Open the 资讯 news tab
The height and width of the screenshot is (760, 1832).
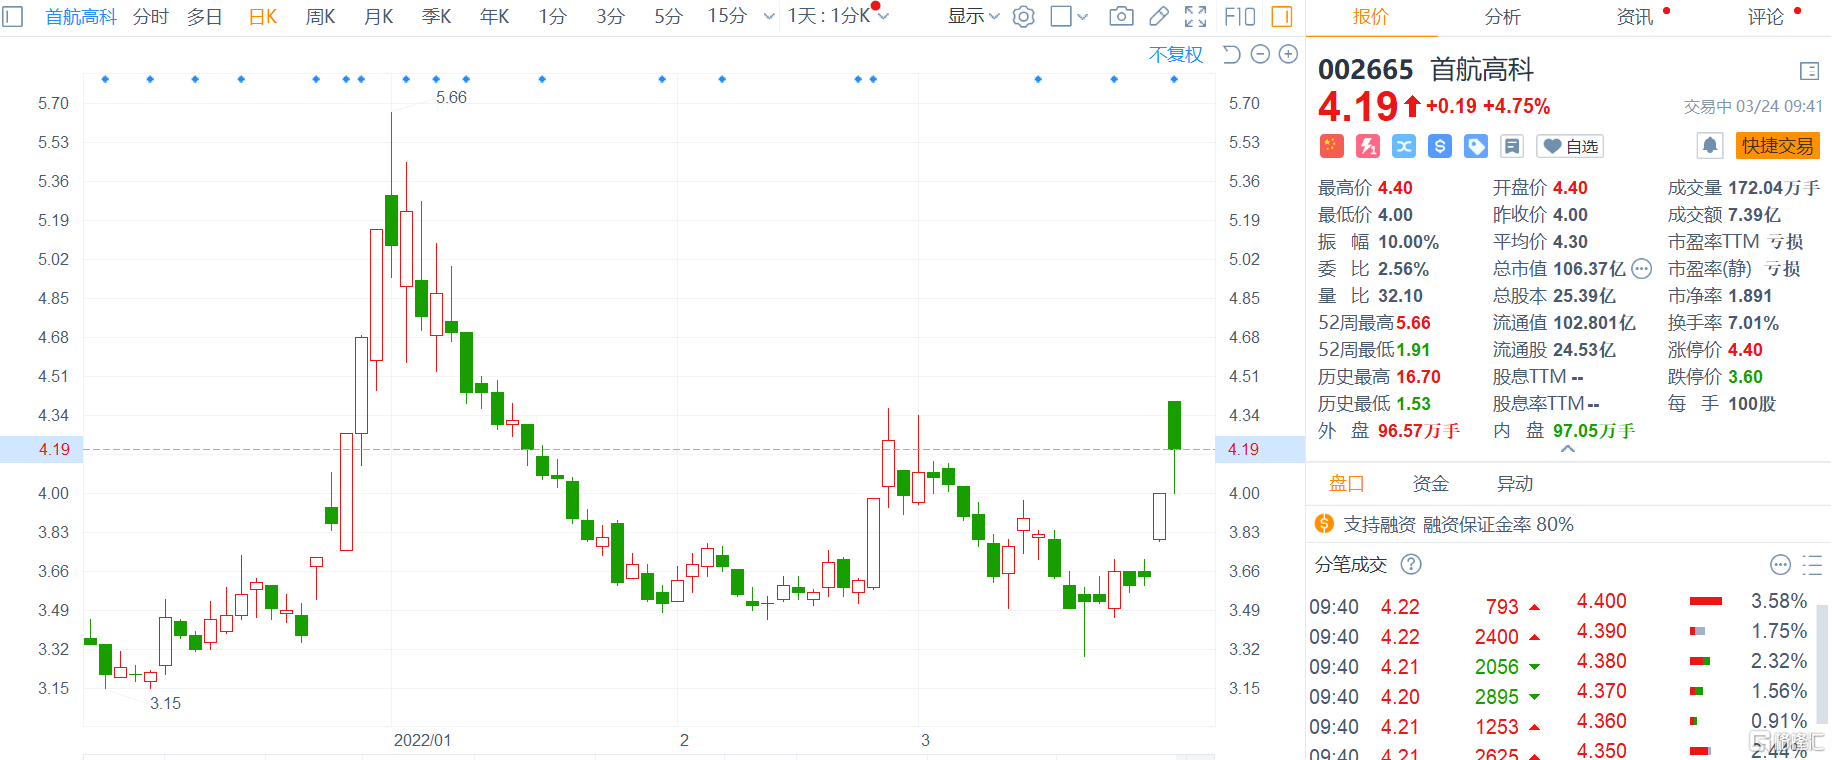pos(1635,16)
